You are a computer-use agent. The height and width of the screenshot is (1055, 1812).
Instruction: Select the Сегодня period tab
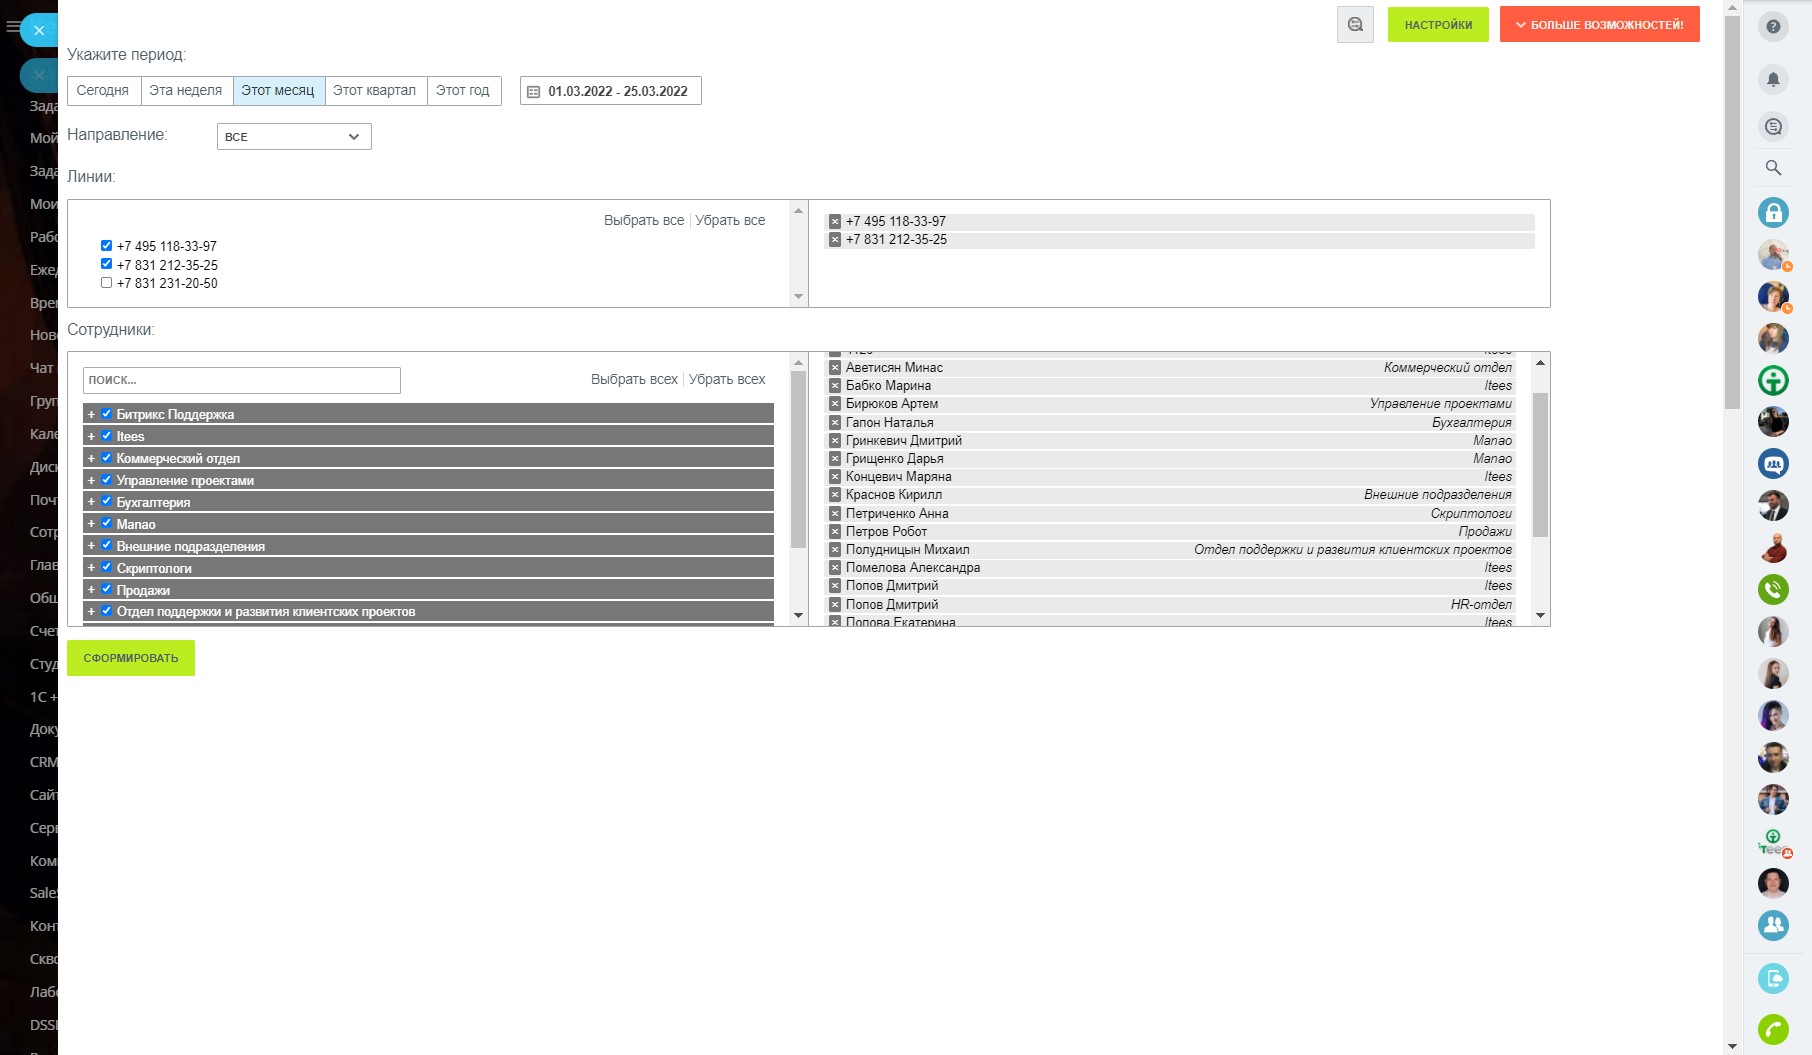(x=103, y=91)
